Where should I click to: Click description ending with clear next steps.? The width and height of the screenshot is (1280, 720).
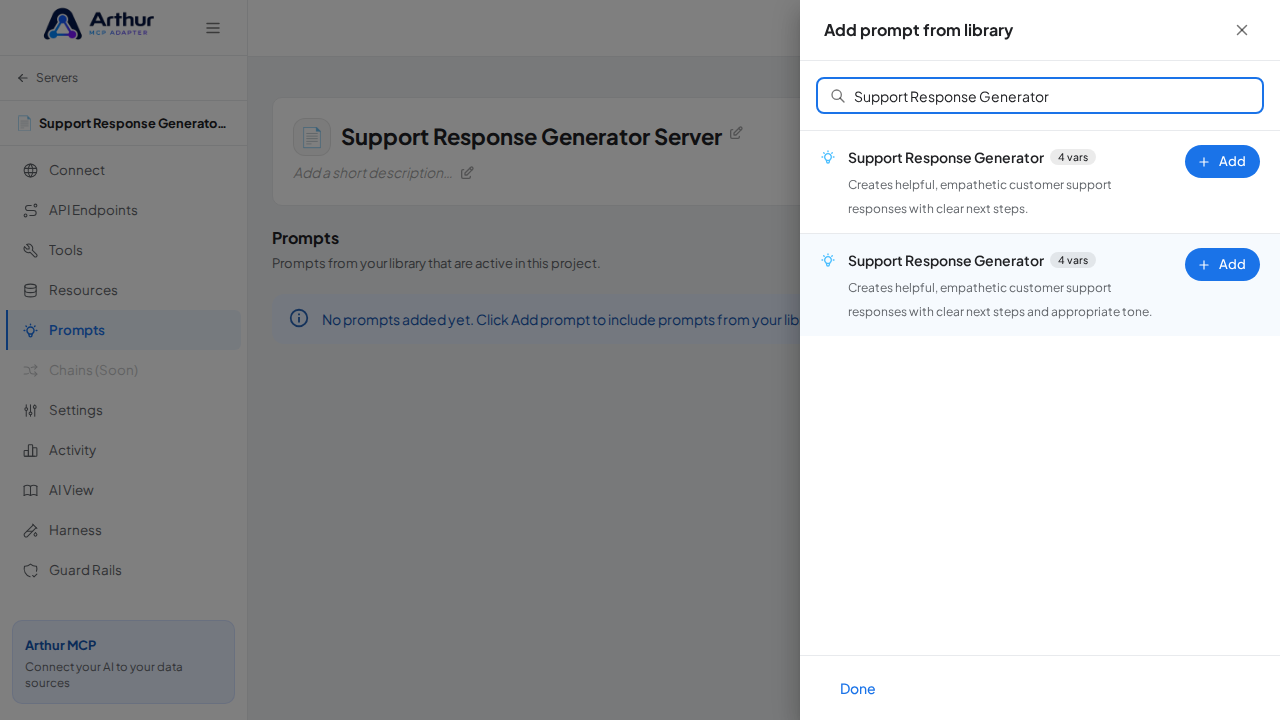[980, 197]
